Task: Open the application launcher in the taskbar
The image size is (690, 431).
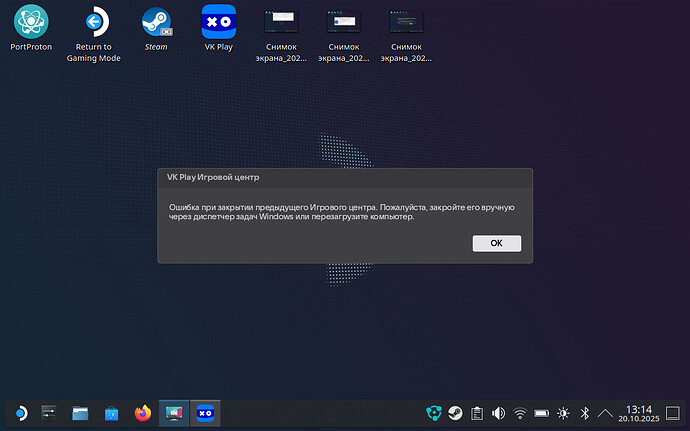Action: [x=19, y=412]
